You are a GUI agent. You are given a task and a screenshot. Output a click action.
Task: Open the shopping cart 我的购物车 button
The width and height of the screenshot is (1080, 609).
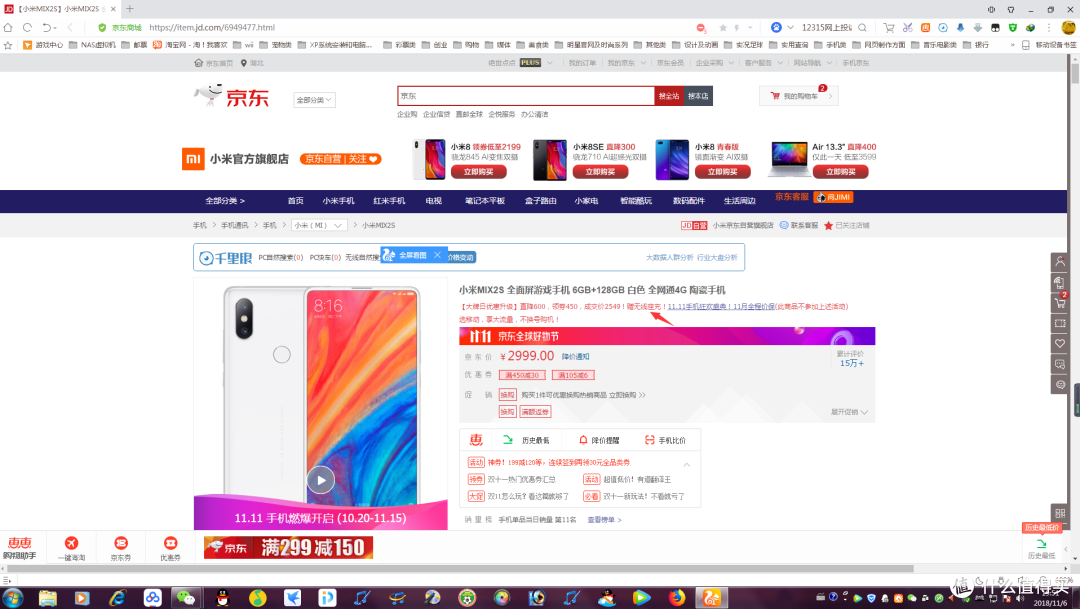point(799,96)
